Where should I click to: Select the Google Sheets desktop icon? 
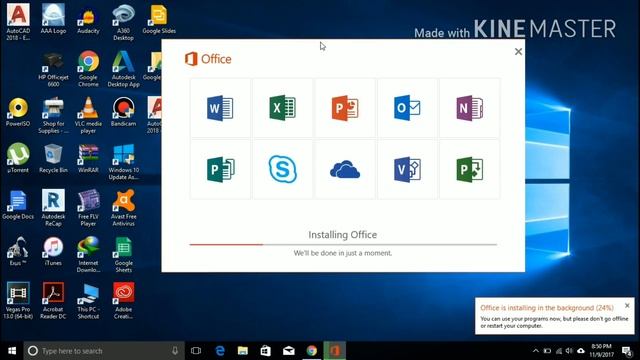(x=123, y=254)
